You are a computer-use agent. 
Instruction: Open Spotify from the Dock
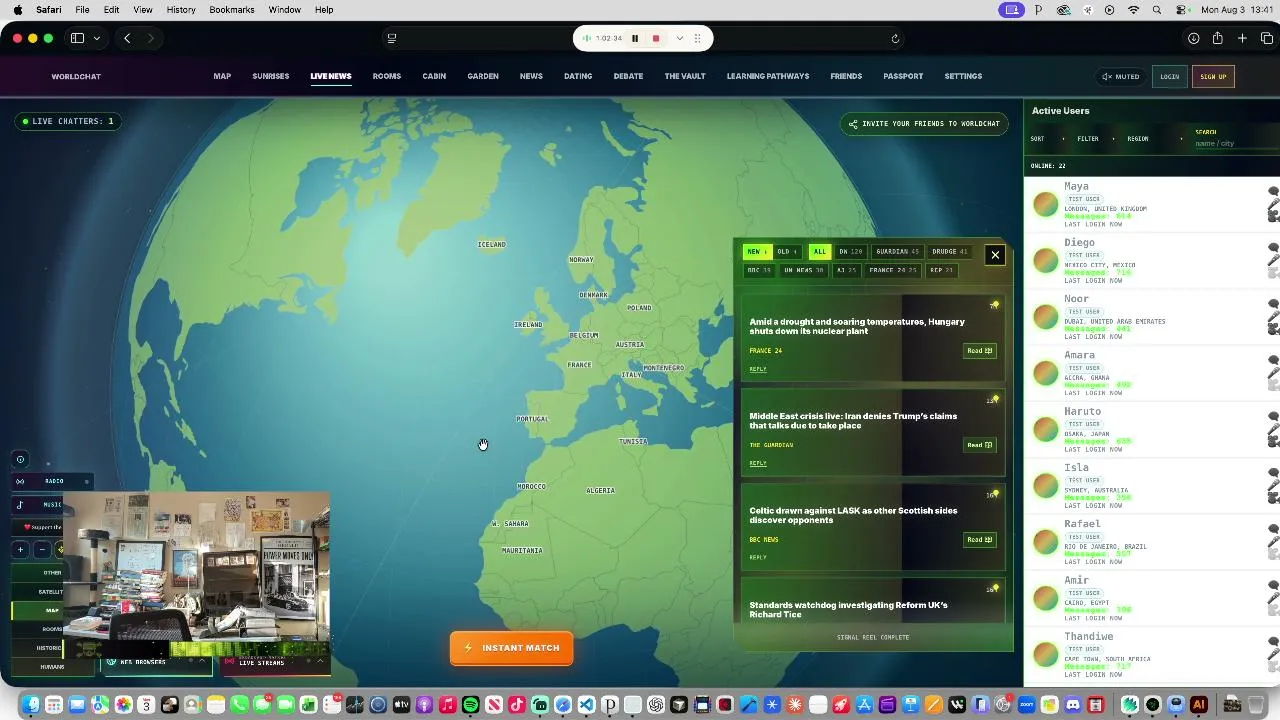coord(471,704)
